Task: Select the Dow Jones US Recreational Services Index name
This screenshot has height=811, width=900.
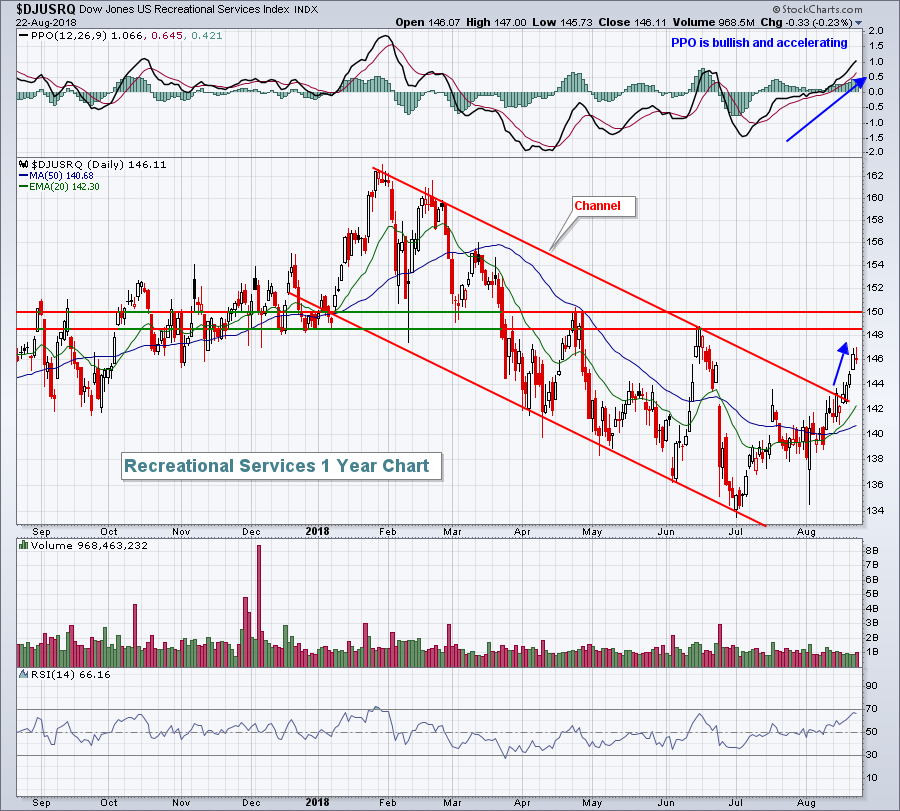Action: [185, 10]
